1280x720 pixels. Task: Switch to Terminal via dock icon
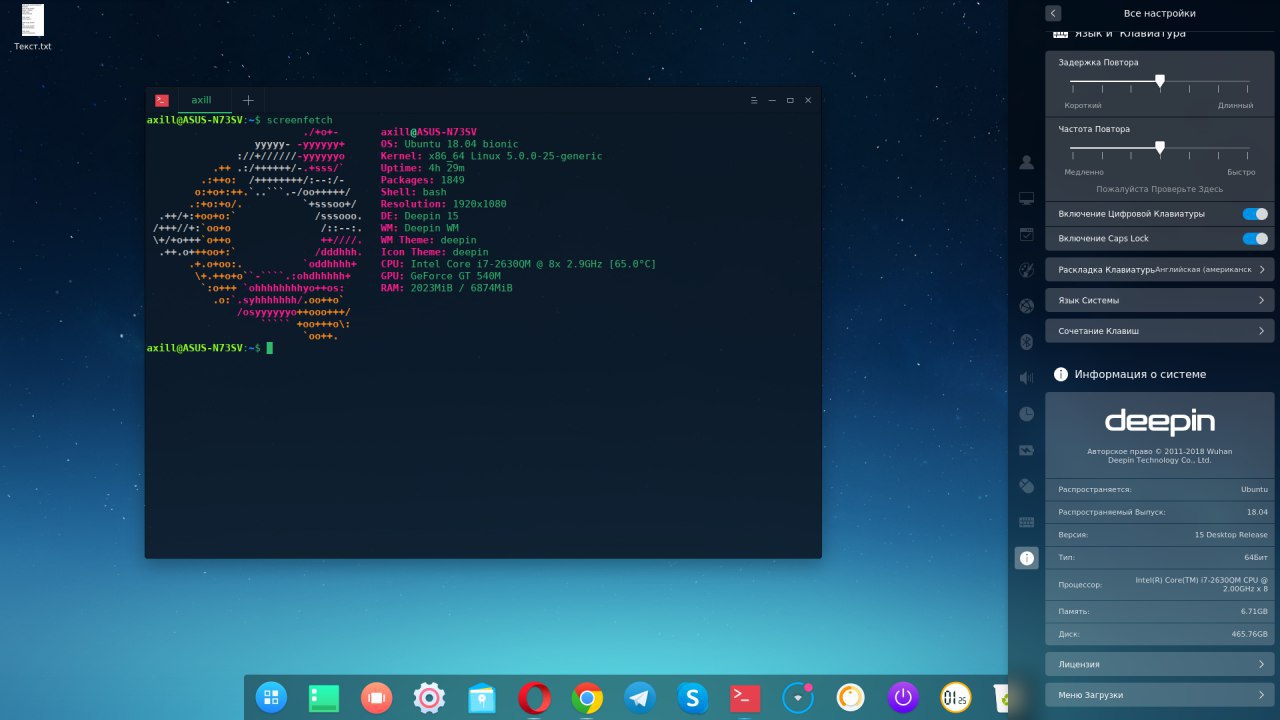click(745, 697)
